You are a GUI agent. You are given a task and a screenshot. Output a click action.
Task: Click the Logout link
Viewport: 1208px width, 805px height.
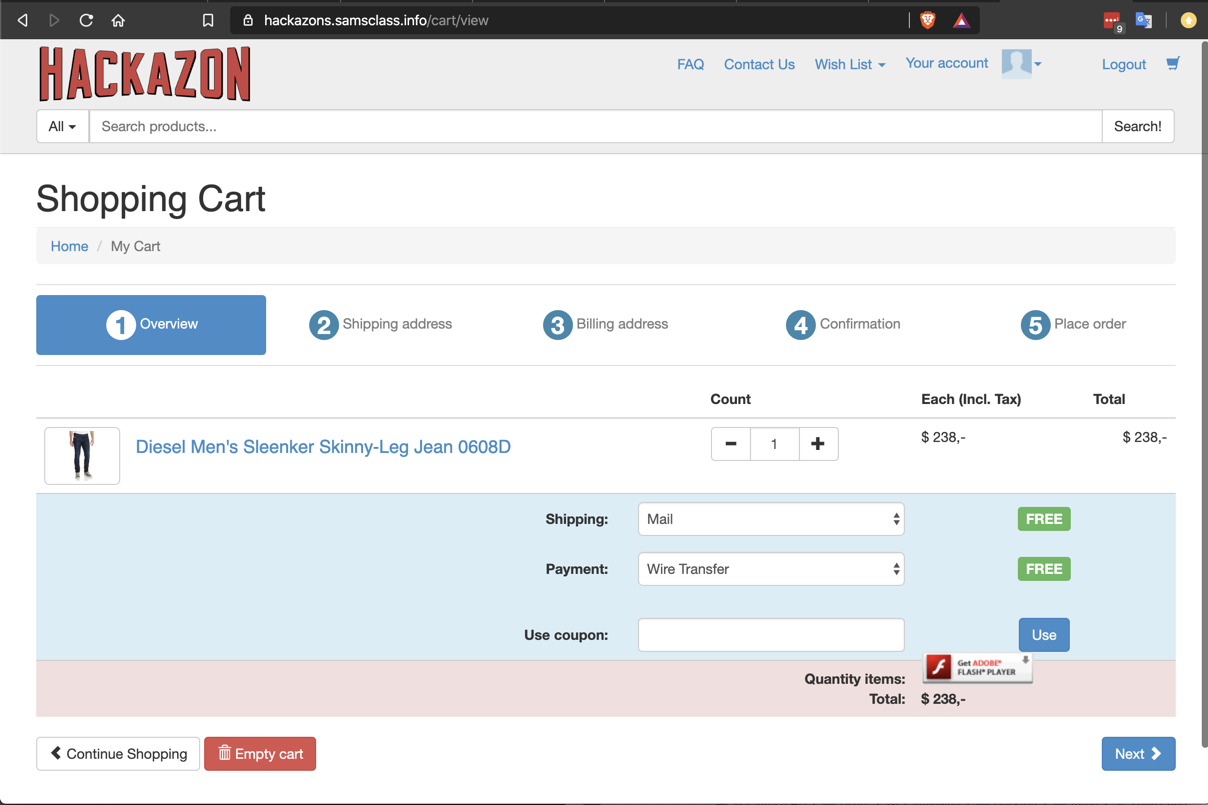[1124, 64]
